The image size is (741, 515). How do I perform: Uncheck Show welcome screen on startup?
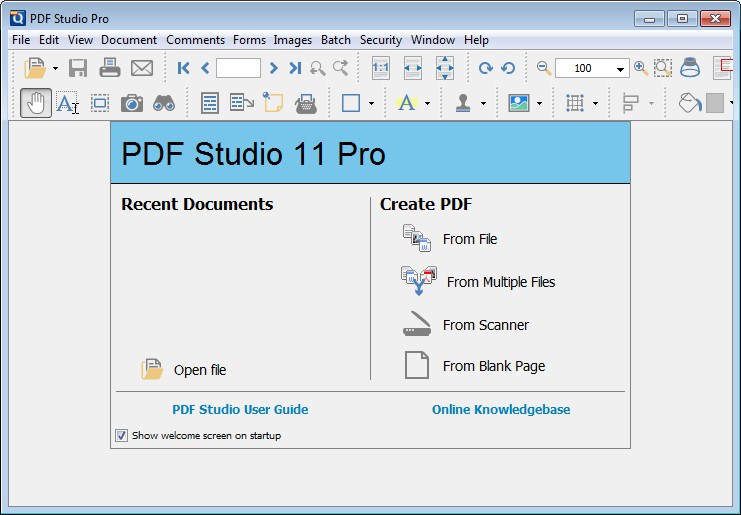point(121,435)
